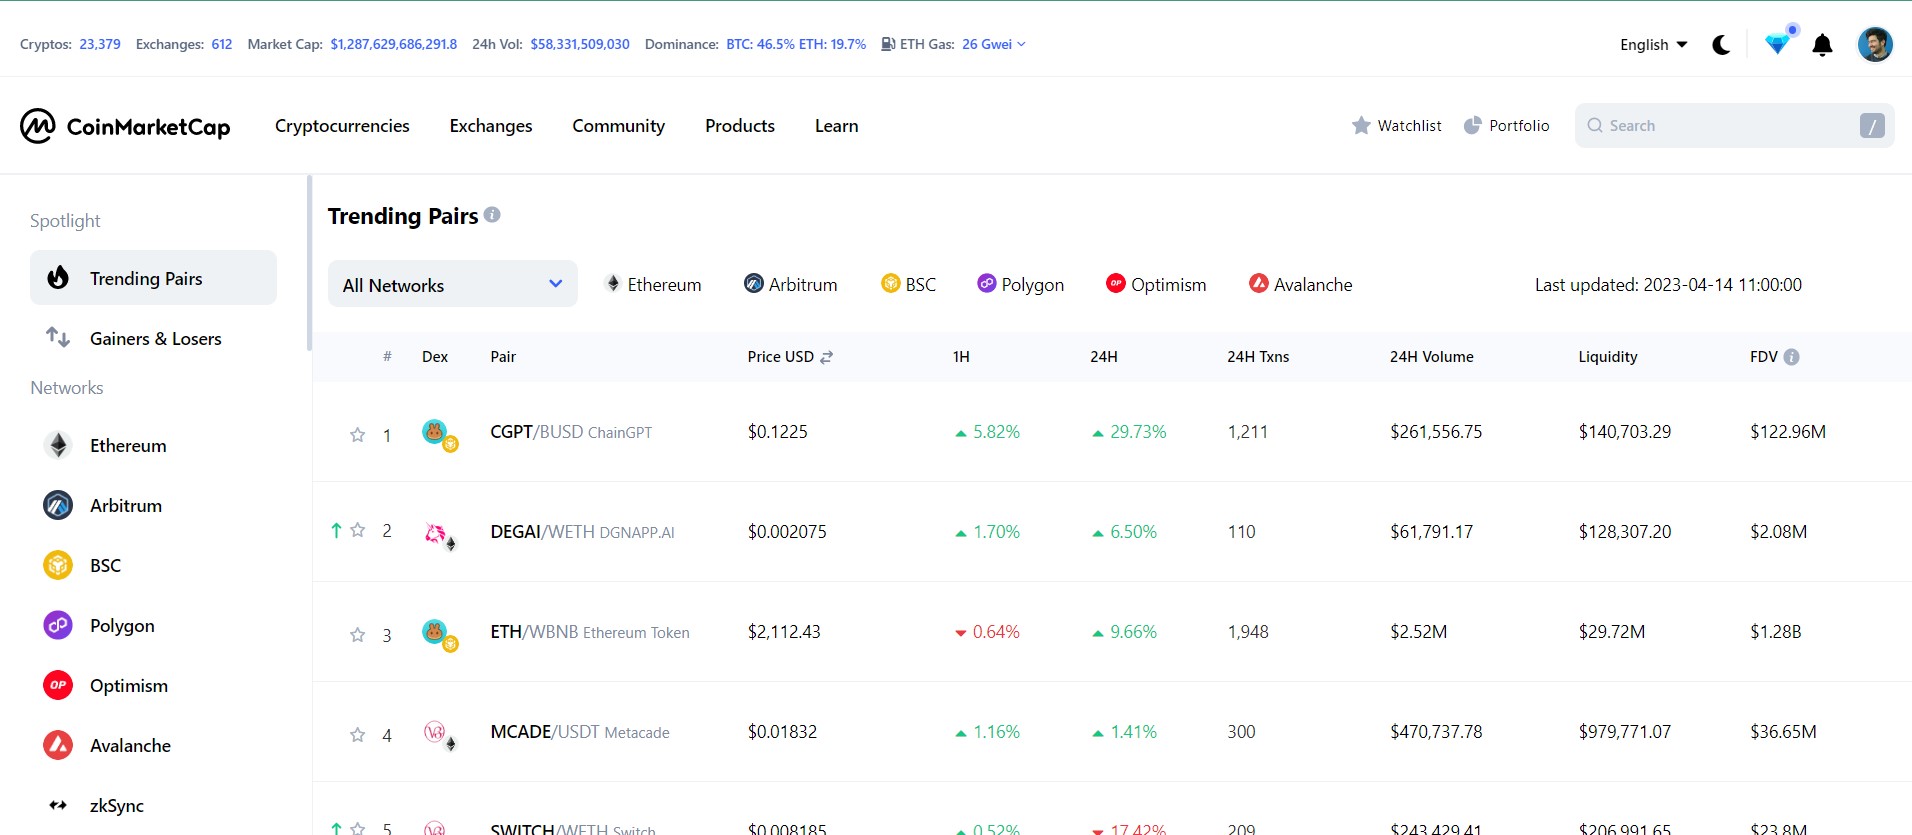
Task: Open the English language dropdown
Action: 1654,45
